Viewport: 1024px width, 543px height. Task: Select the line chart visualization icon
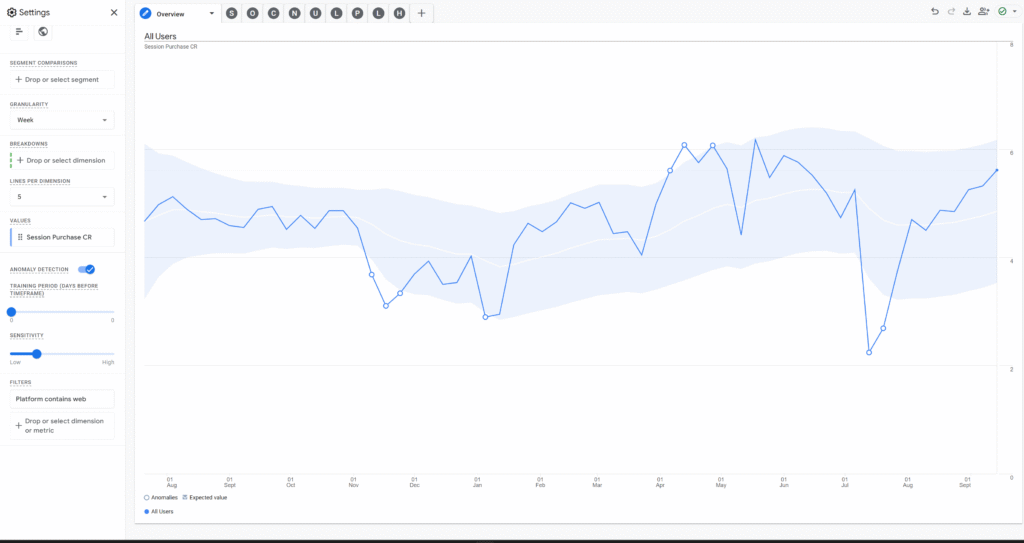[x=19, y=32]
